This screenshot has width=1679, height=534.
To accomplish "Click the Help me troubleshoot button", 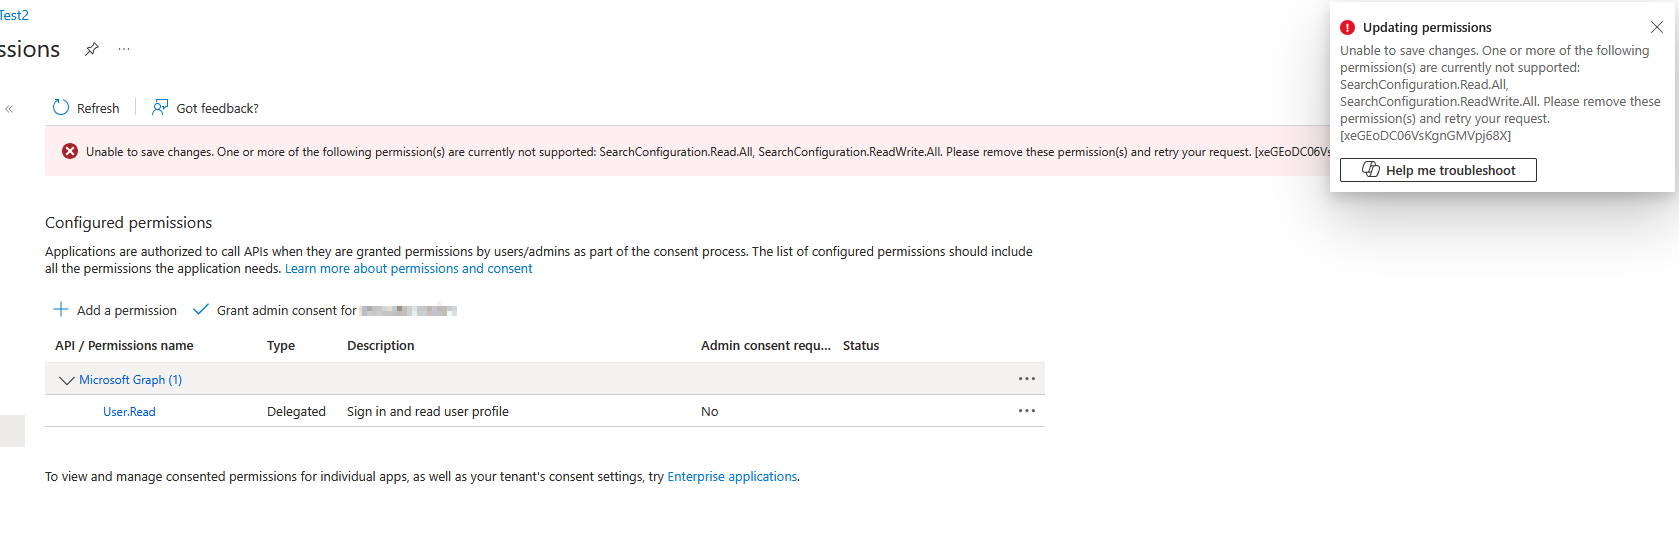I will click(x=1437, y=170).
